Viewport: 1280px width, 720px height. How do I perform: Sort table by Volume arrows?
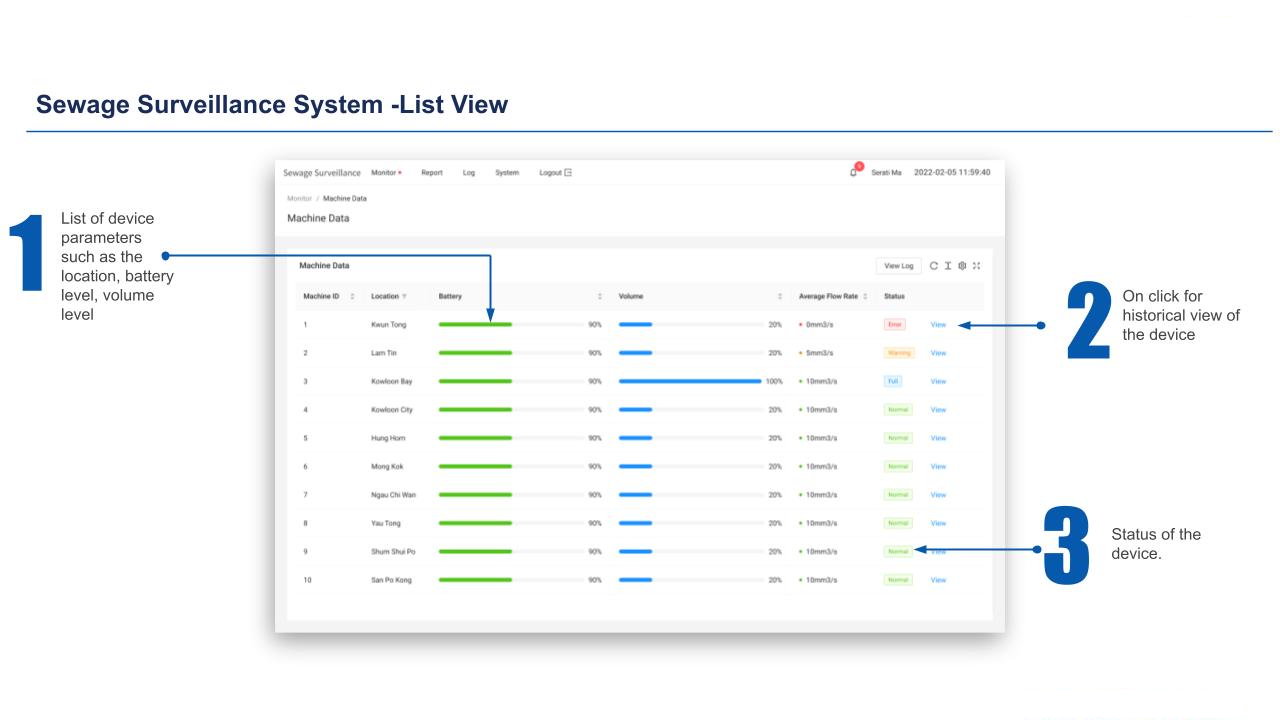(x=779, y=296)
